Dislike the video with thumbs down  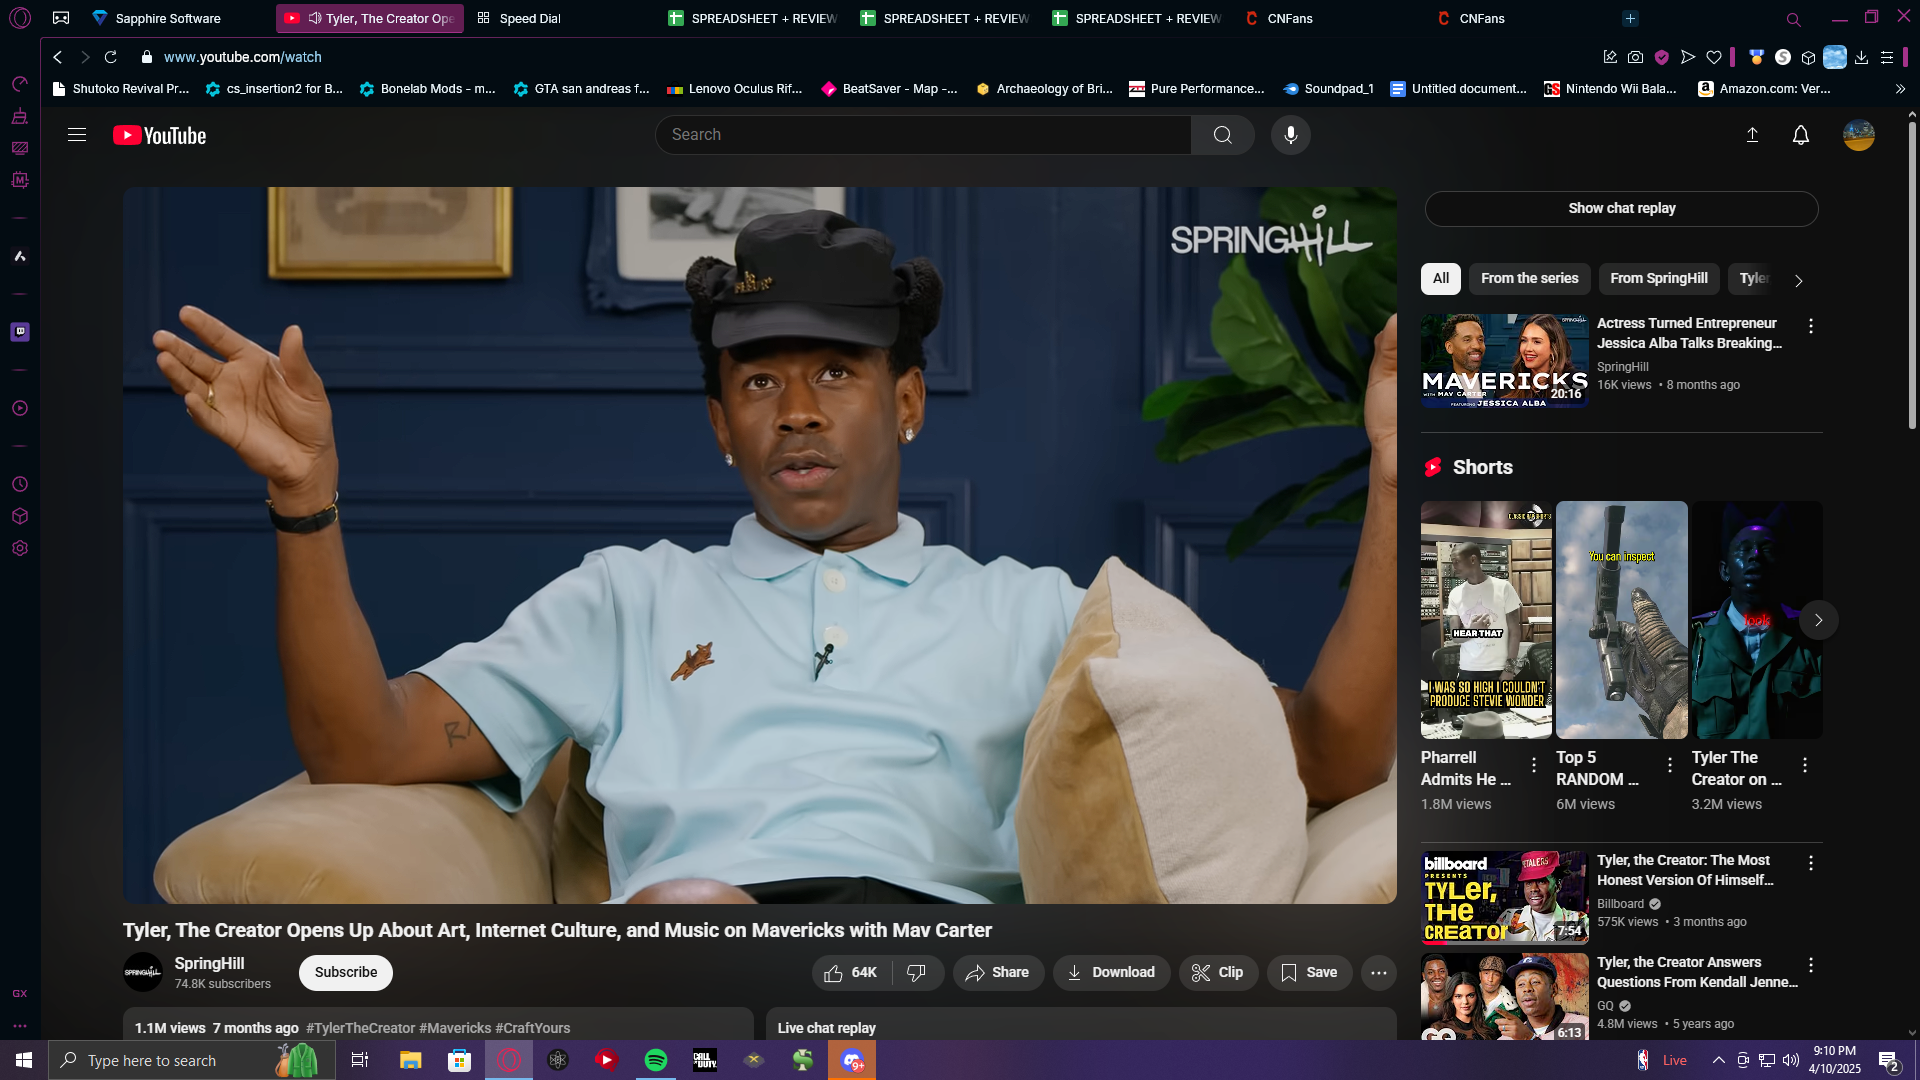coord(916,972)
